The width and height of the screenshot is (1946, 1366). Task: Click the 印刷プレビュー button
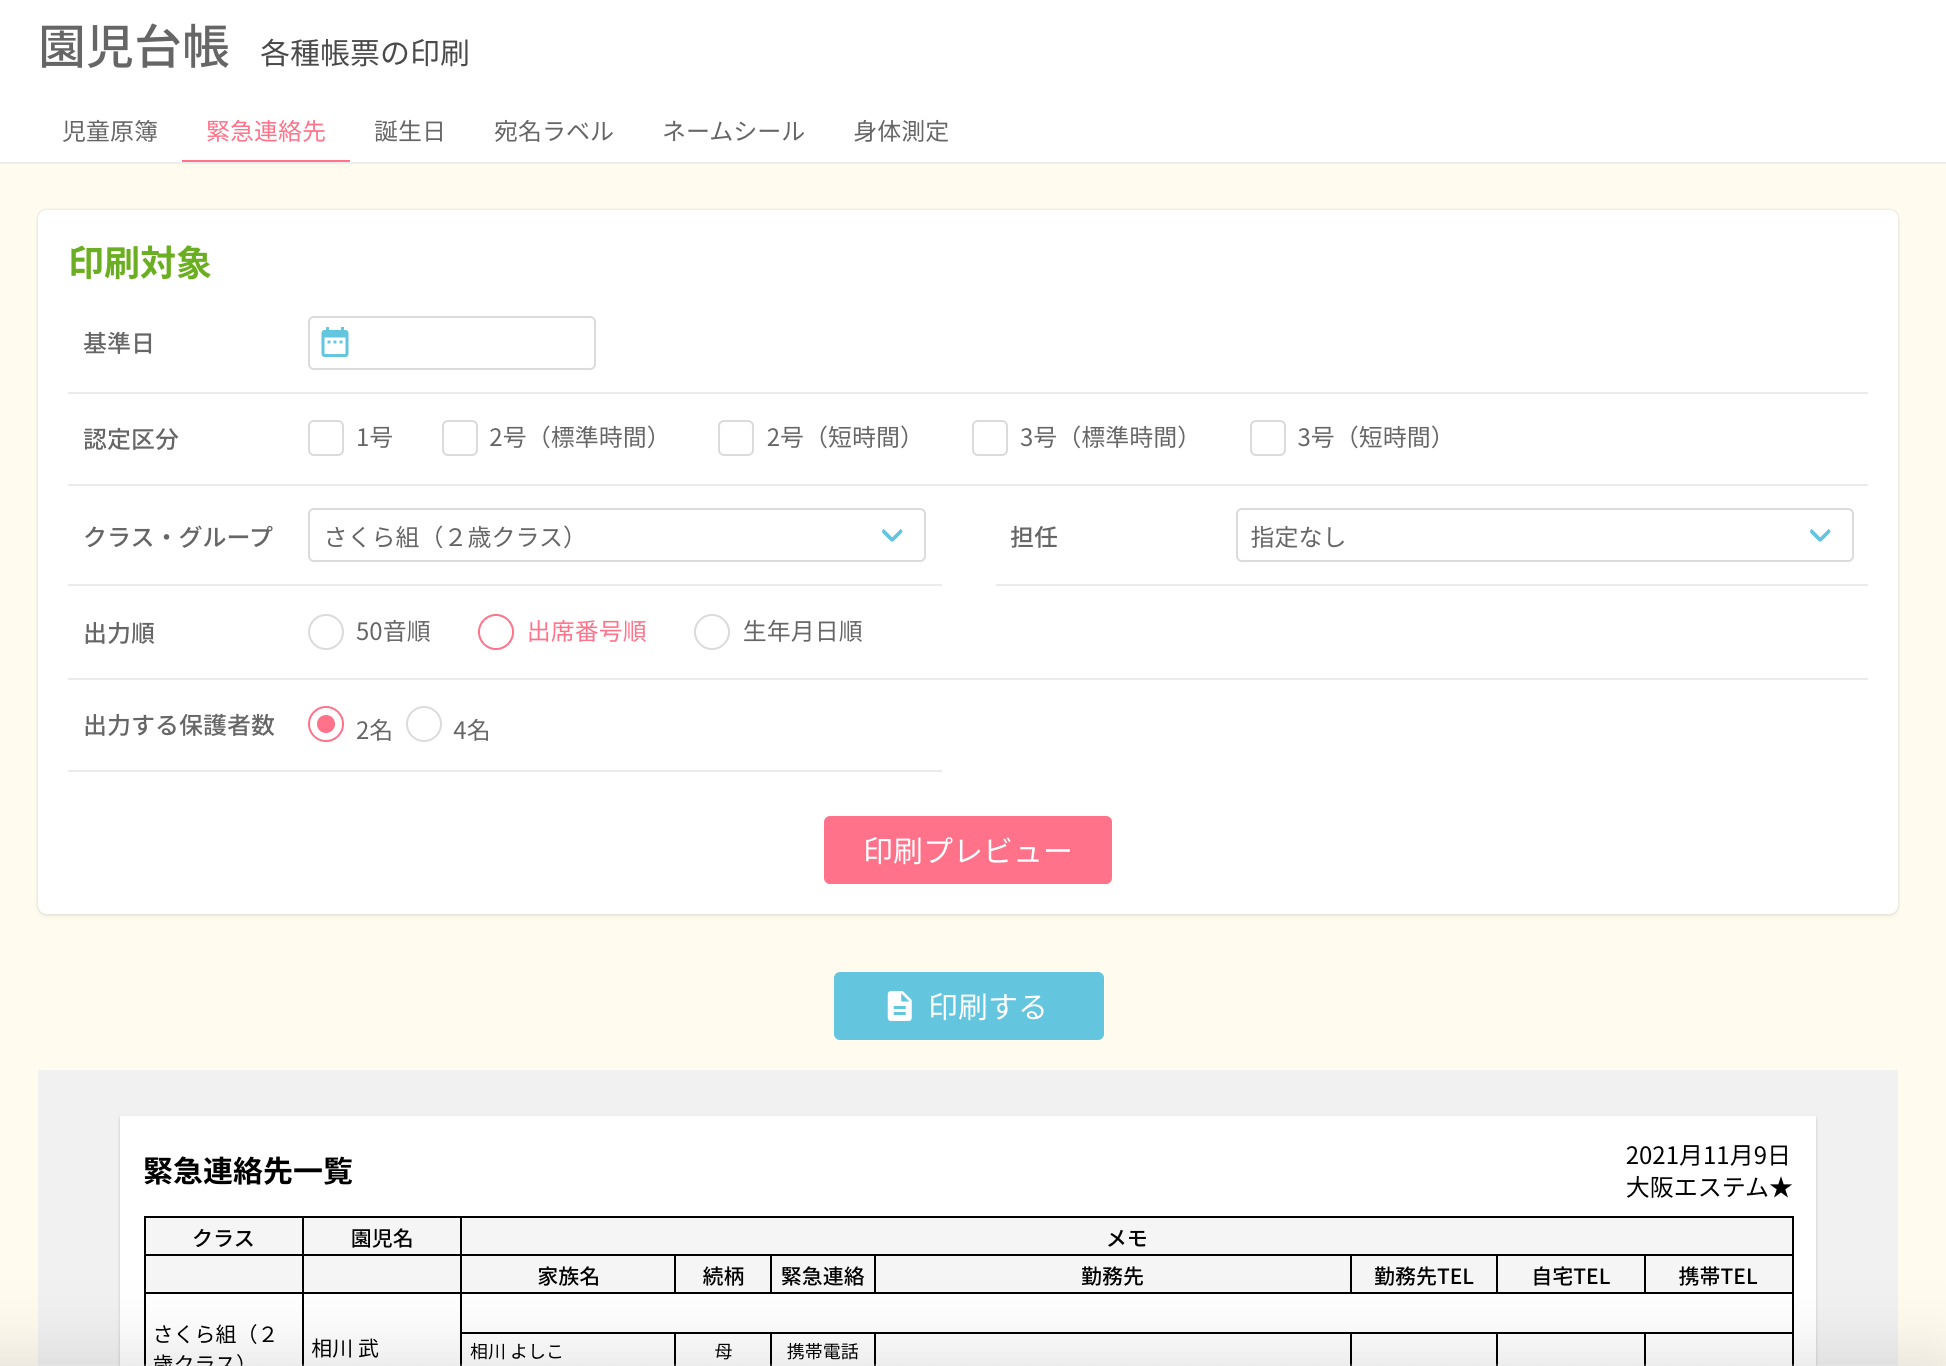(x=968, y=850)
